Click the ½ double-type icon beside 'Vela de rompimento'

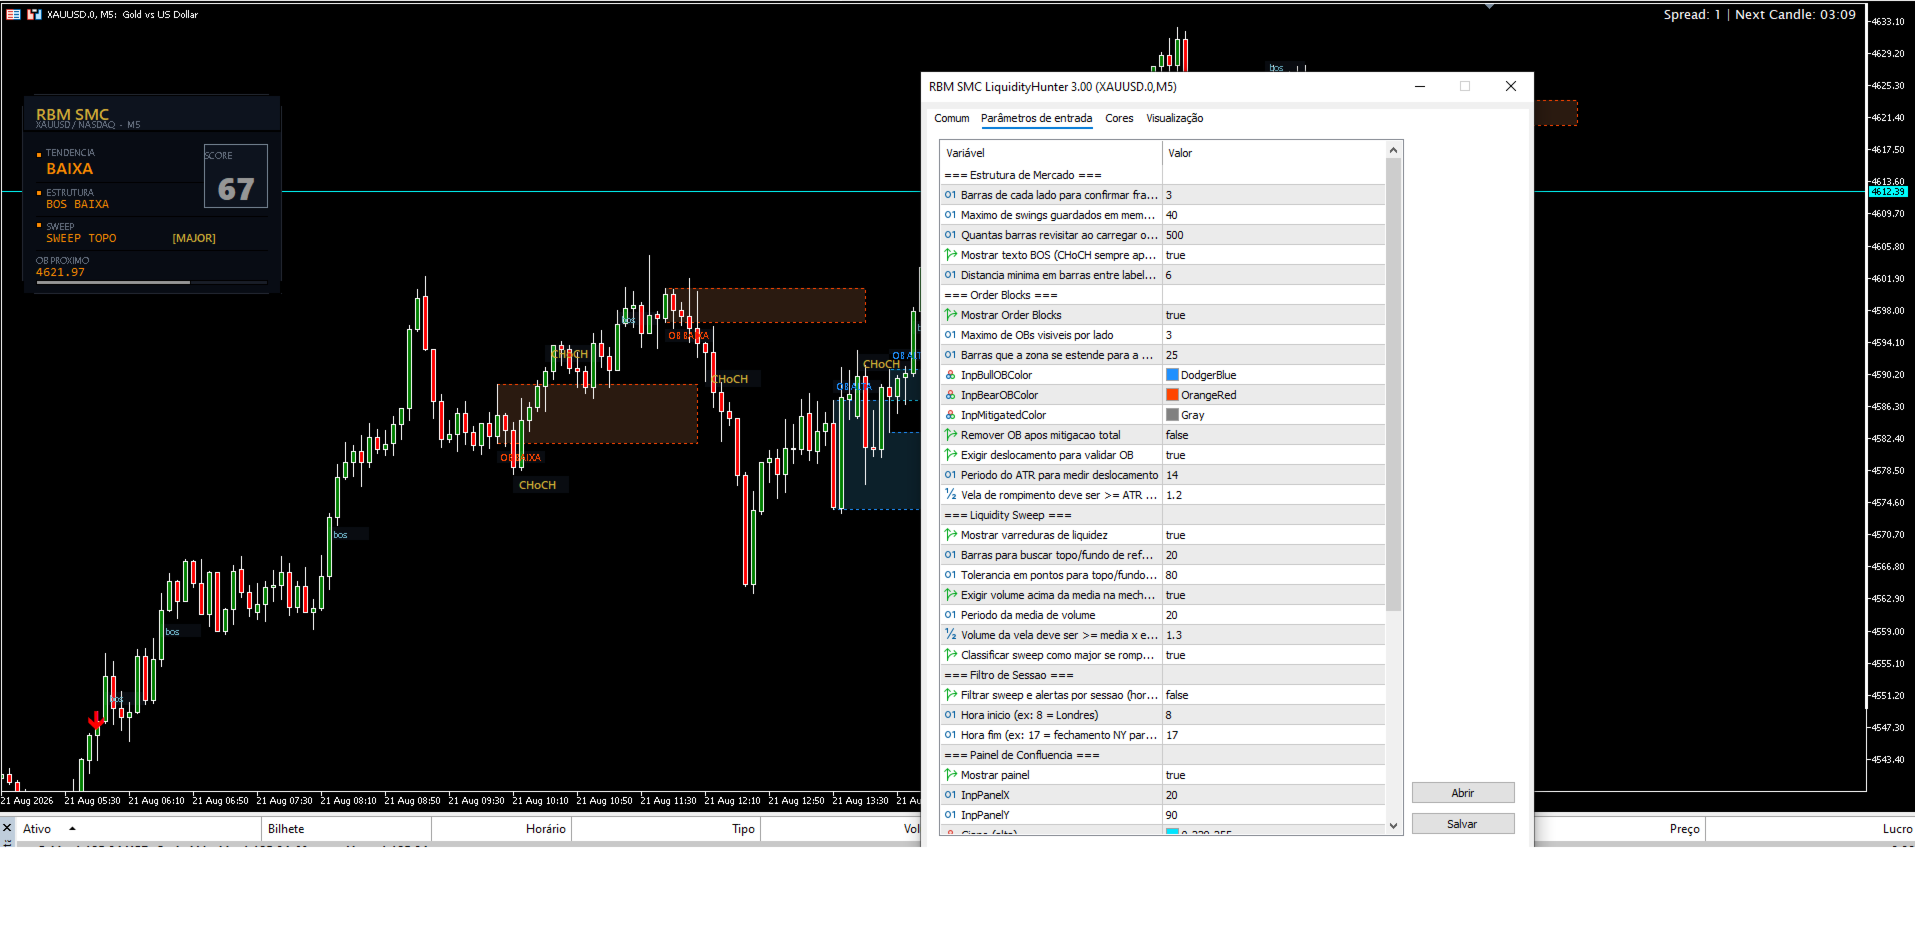tap(950, 495)
